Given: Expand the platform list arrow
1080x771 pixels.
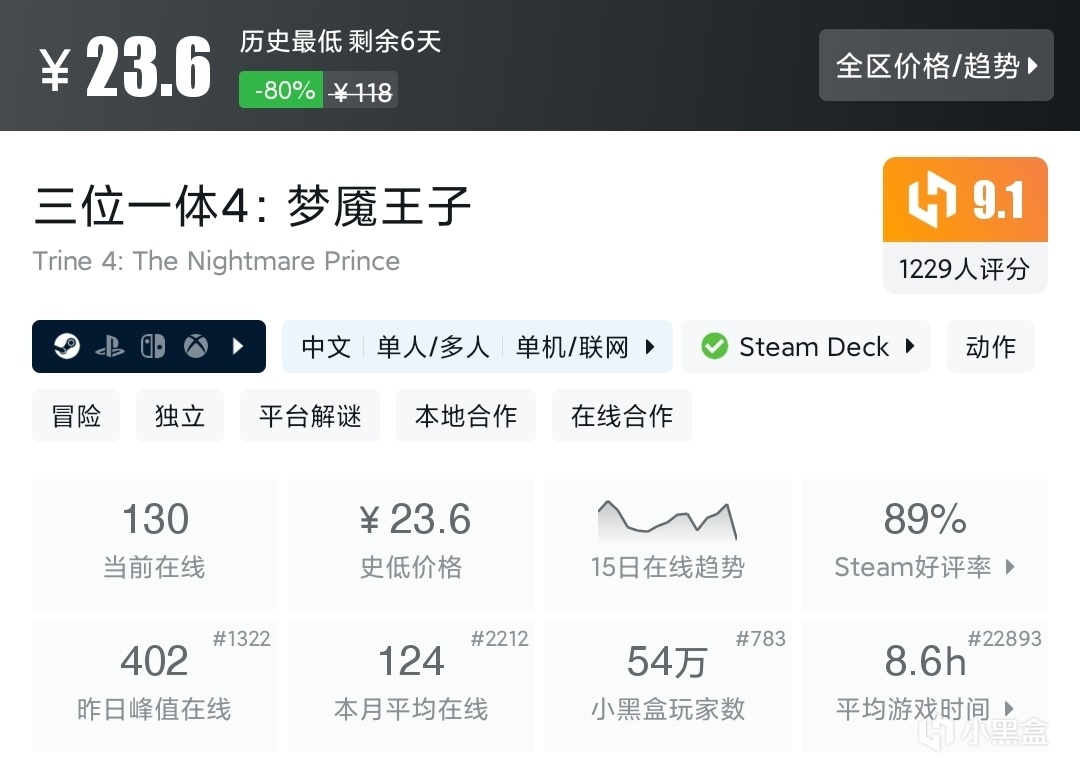Looking at the screenshot, I should pos(238,347).
